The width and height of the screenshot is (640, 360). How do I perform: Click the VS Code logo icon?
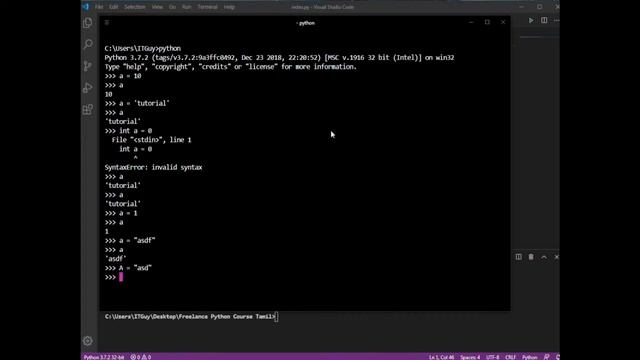pos(86,7)
